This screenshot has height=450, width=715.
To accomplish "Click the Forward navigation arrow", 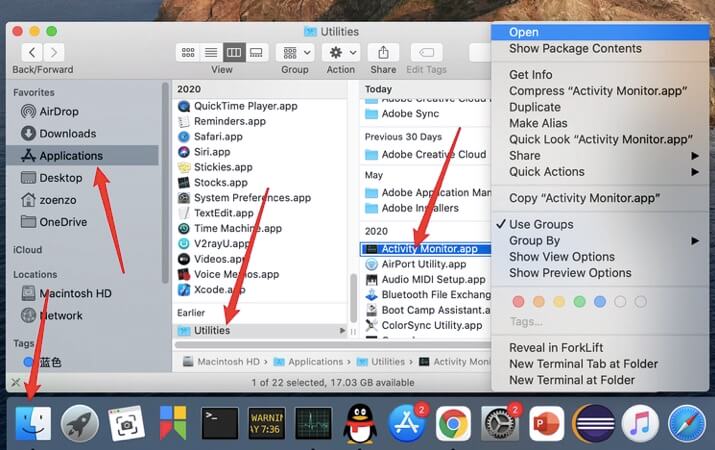I will tap(54, 53).
